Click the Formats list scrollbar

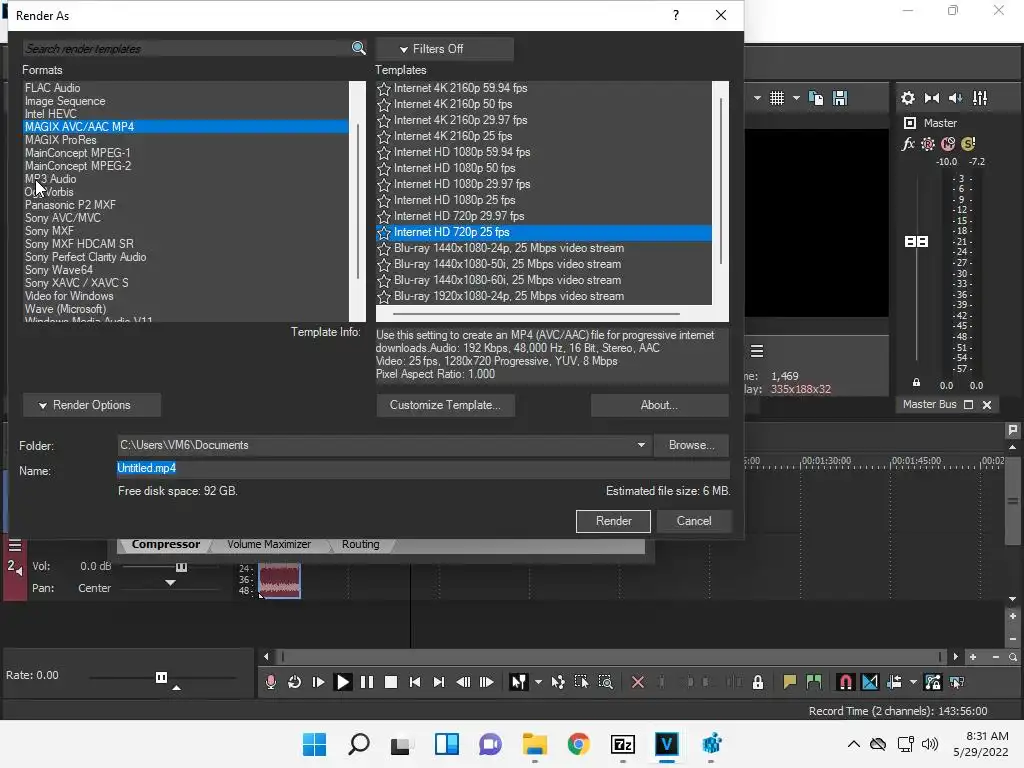(358, 201)
